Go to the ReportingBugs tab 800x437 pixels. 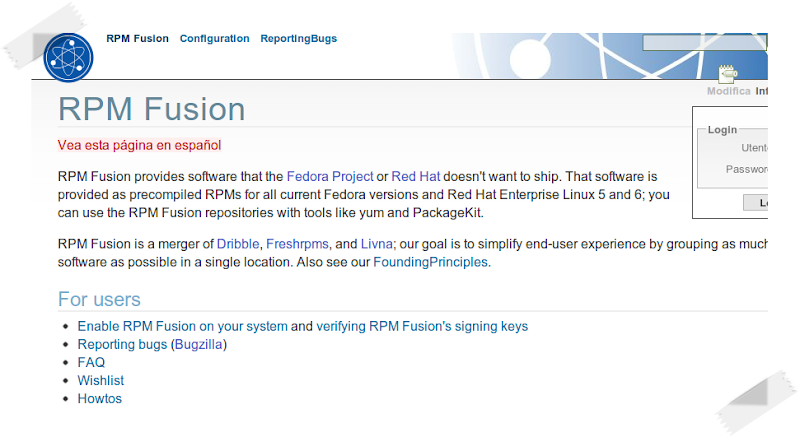pos(298,39)
